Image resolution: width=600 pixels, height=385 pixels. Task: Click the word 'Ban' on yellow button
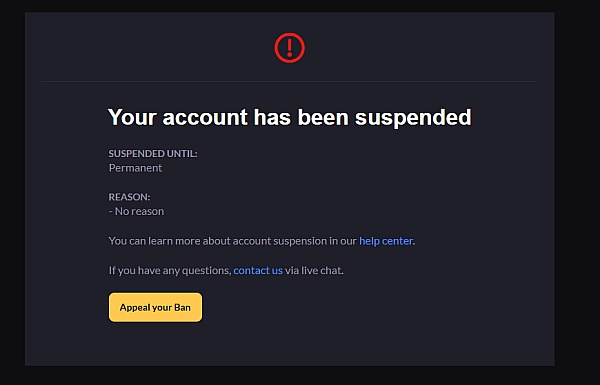[x=183, y=307]
